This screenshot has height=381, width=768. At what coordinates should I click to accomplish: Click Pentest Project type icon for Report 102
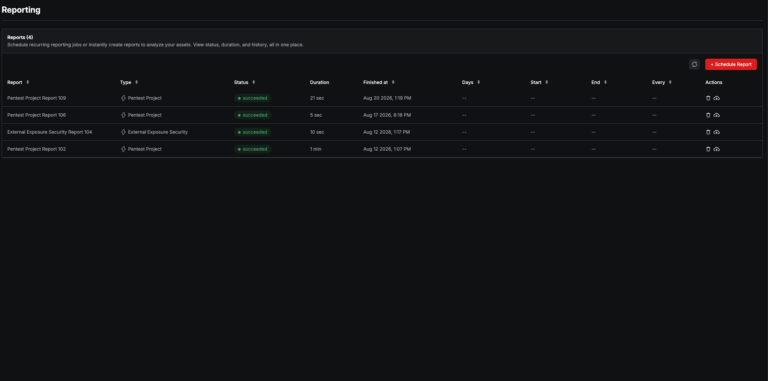[123, 149]
